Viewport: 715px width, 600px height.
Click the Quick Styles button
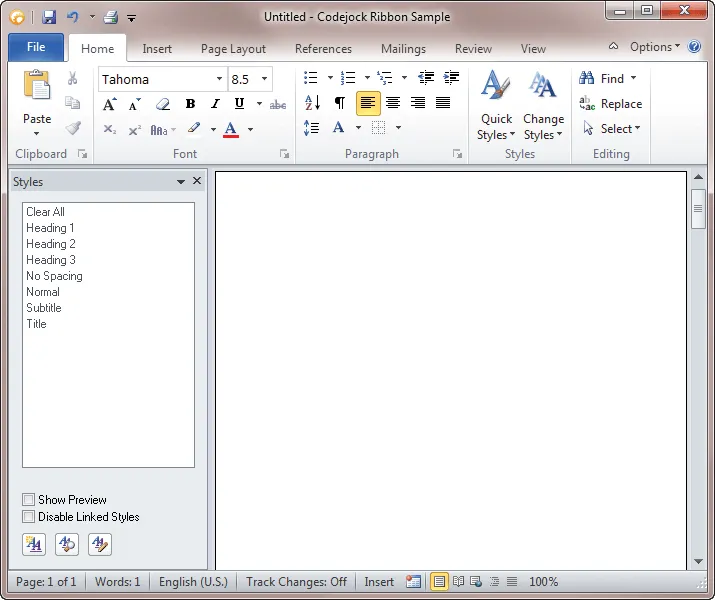click(x=496, y=106)
